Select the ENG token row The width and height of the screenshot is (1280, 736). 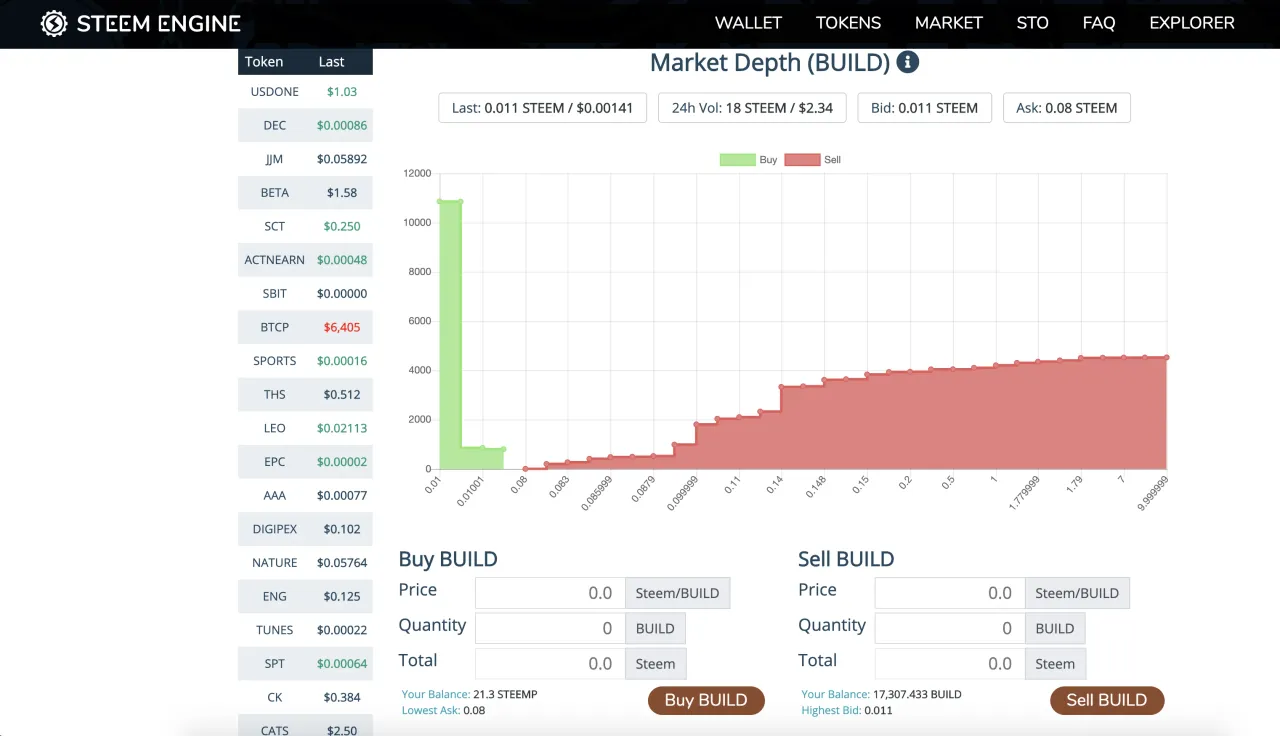(x=305, y=596)
